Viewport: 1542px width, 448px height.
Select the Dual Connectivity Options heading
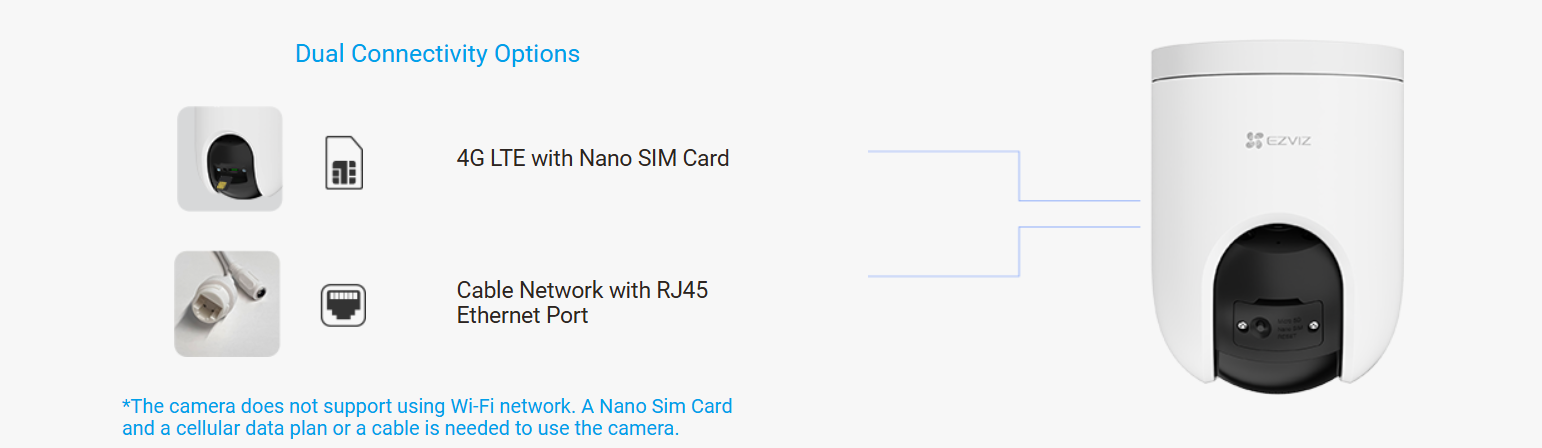437,54
